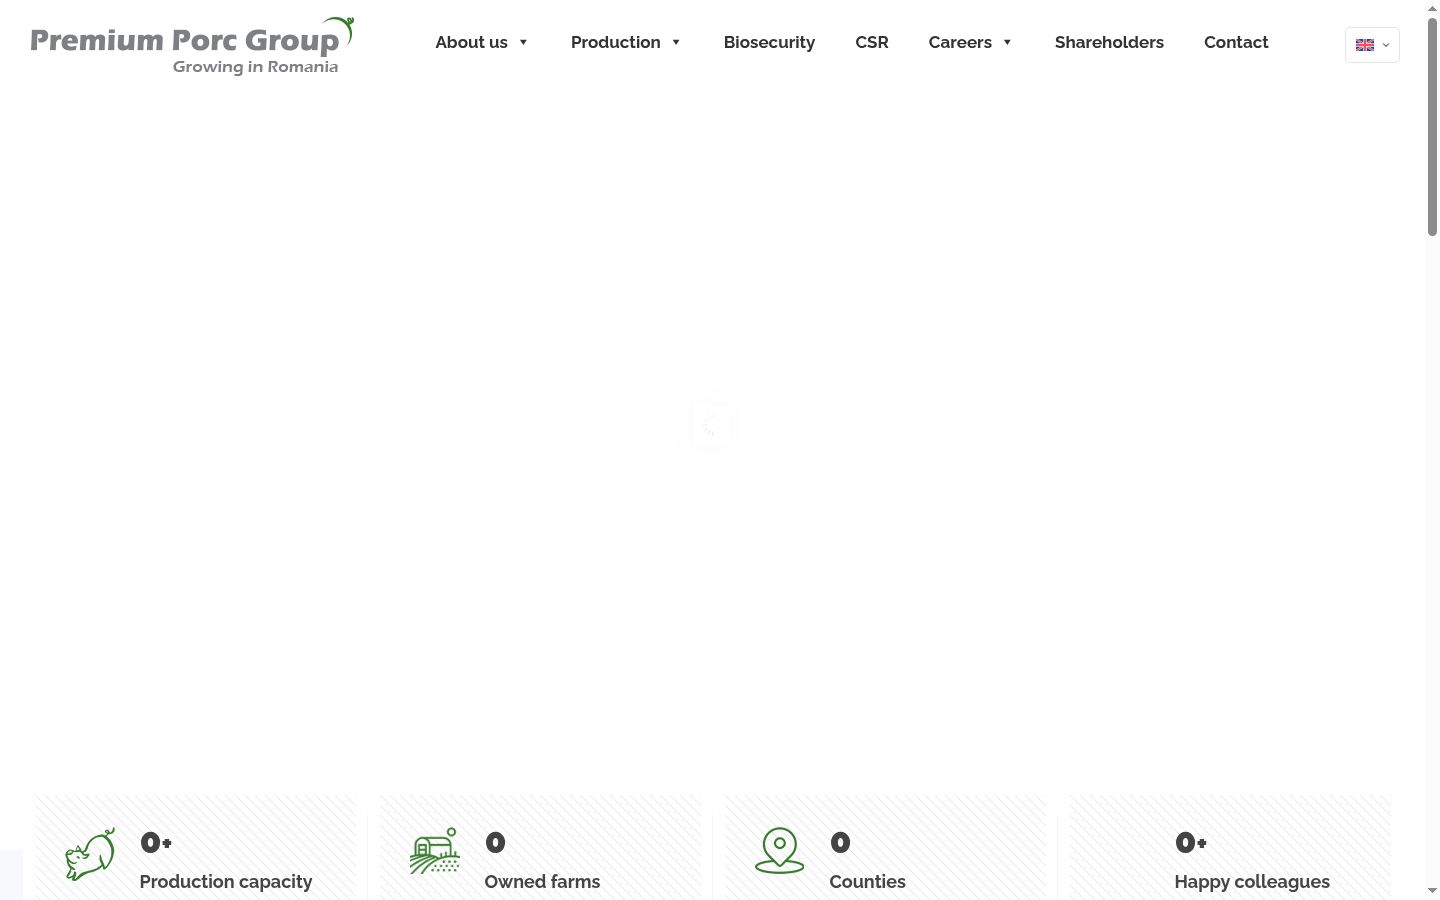
Task: Click the scrollbar down arrow
Action: coord(1432,890)
